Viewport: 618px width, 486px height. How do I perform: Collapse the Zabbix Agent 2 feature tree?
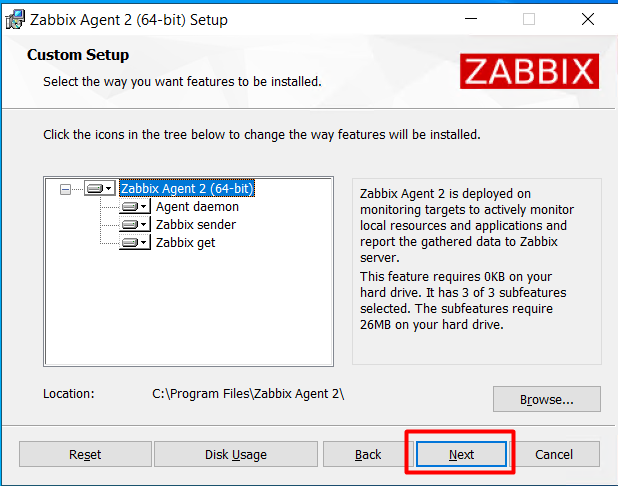(x=66, y=188)
